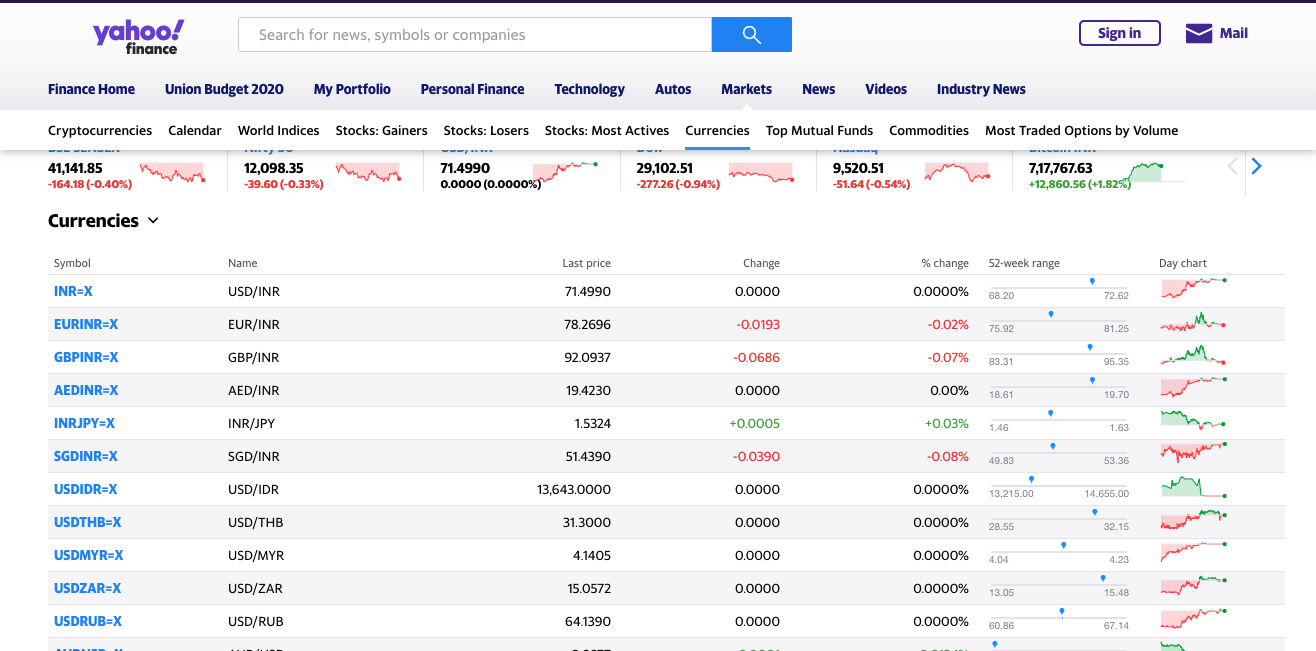Open the USD/INR row day chart
The height and width of the screenshot is (651, 1316).
click(1194, 289)
